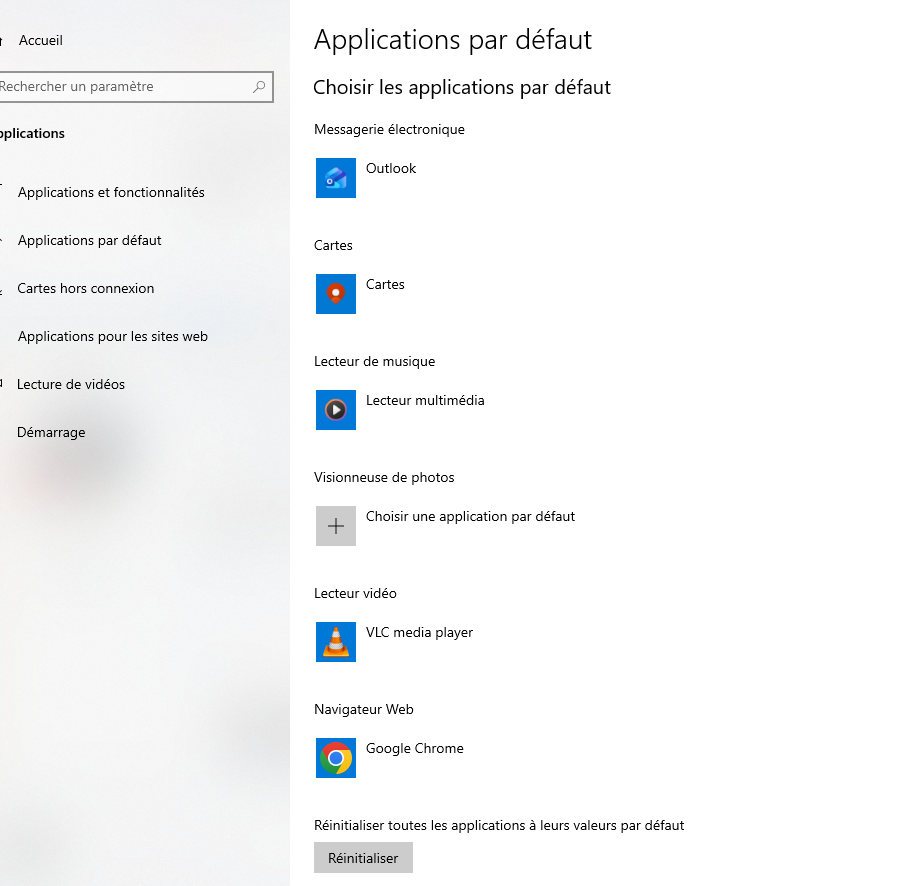Image resolution: width=913 pixels, height=886 pixels.
Task: Click the Google Chrome icon
Action: (336, 758)
